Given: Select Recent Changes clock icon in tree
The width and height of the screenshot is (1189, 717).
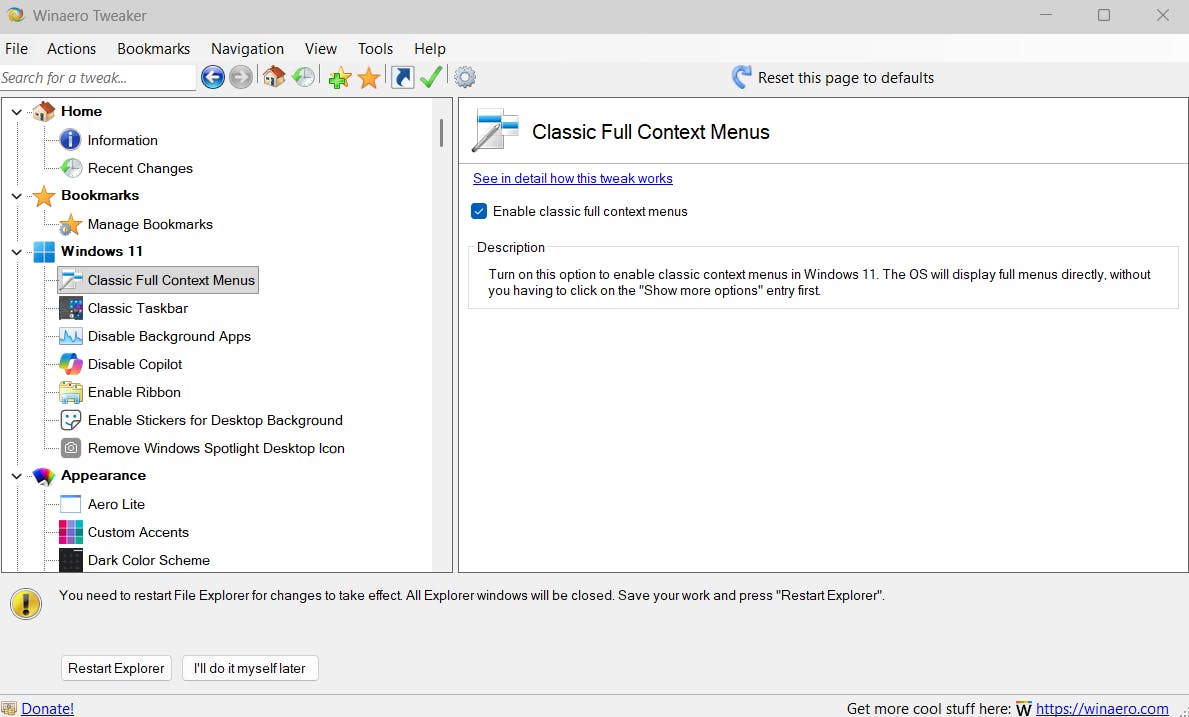Looking at the screenshot, I should tap(71, 168).
